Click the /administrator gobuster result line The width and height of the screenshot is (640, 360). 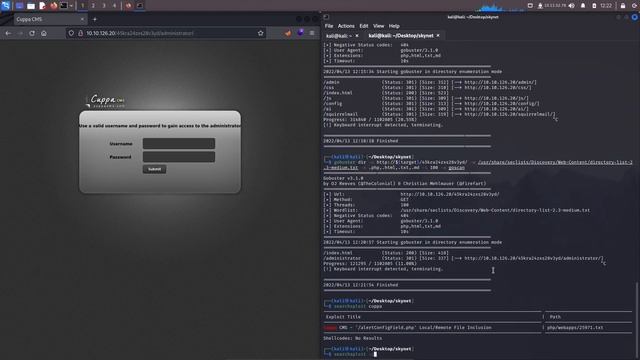[463, 258]
